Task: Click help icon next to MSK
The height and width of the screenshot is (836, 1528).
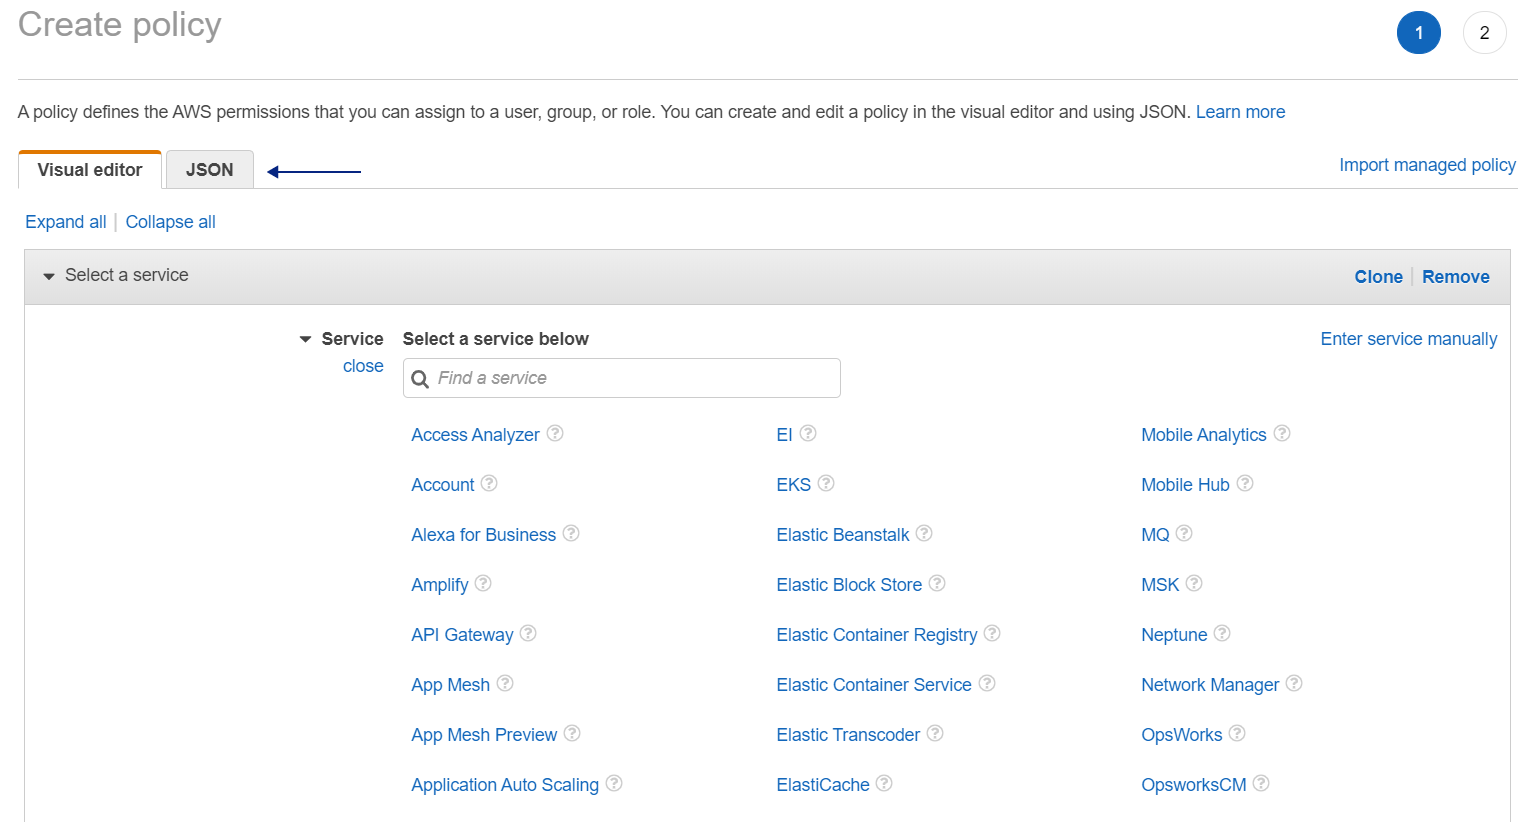Action: (x=1194, y=583)
